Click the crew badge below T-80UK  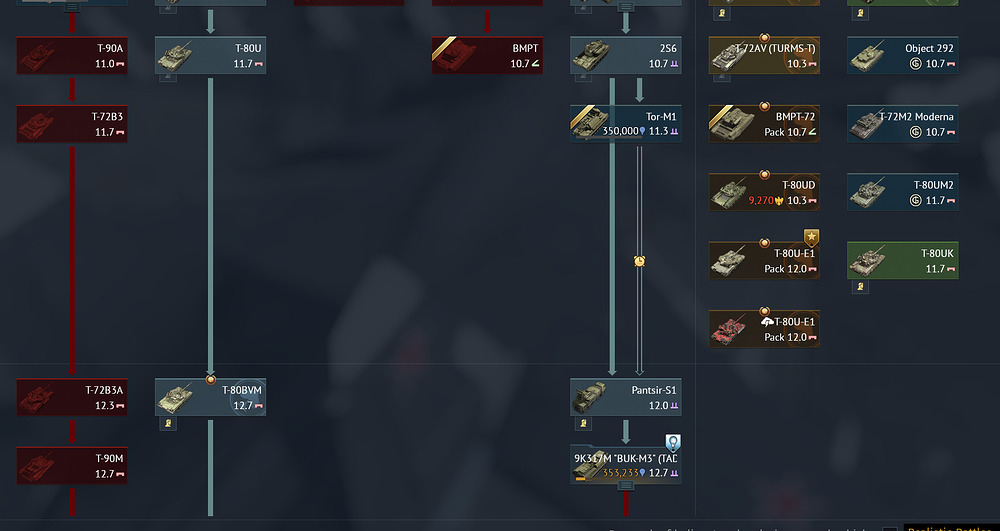pos(860,287)
